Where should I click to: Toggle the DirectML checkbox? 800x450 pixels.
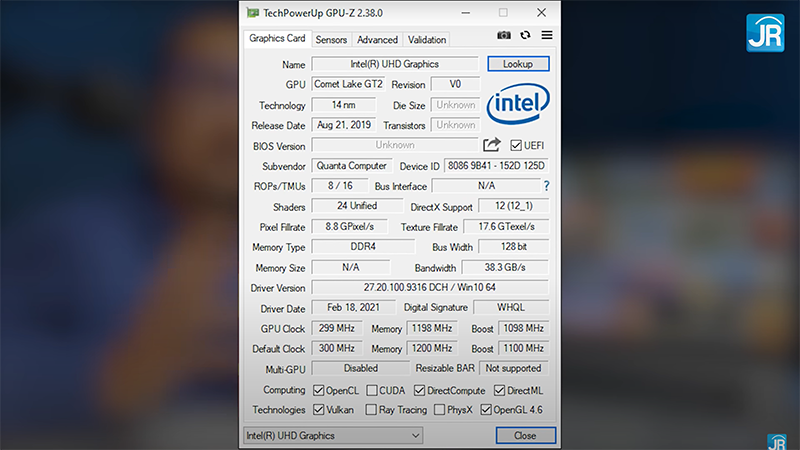(x=499, y=391)
